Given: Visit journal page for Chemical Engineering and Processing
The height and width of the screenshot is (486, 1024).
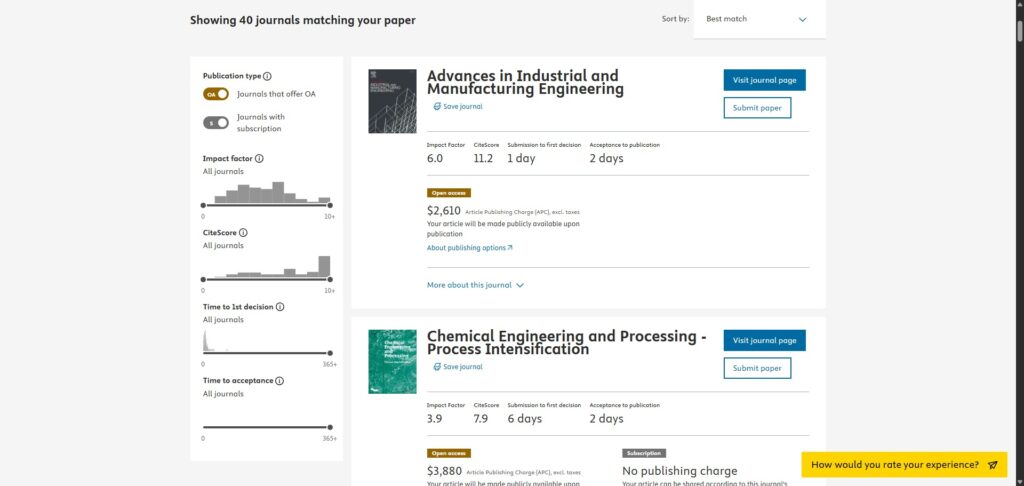Looking at the screenshot, I should pos(764,340).
